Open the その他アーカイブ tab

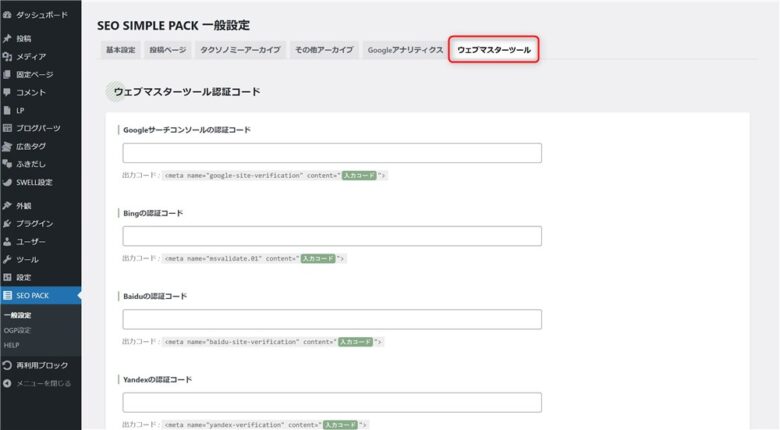click(324, 49)
